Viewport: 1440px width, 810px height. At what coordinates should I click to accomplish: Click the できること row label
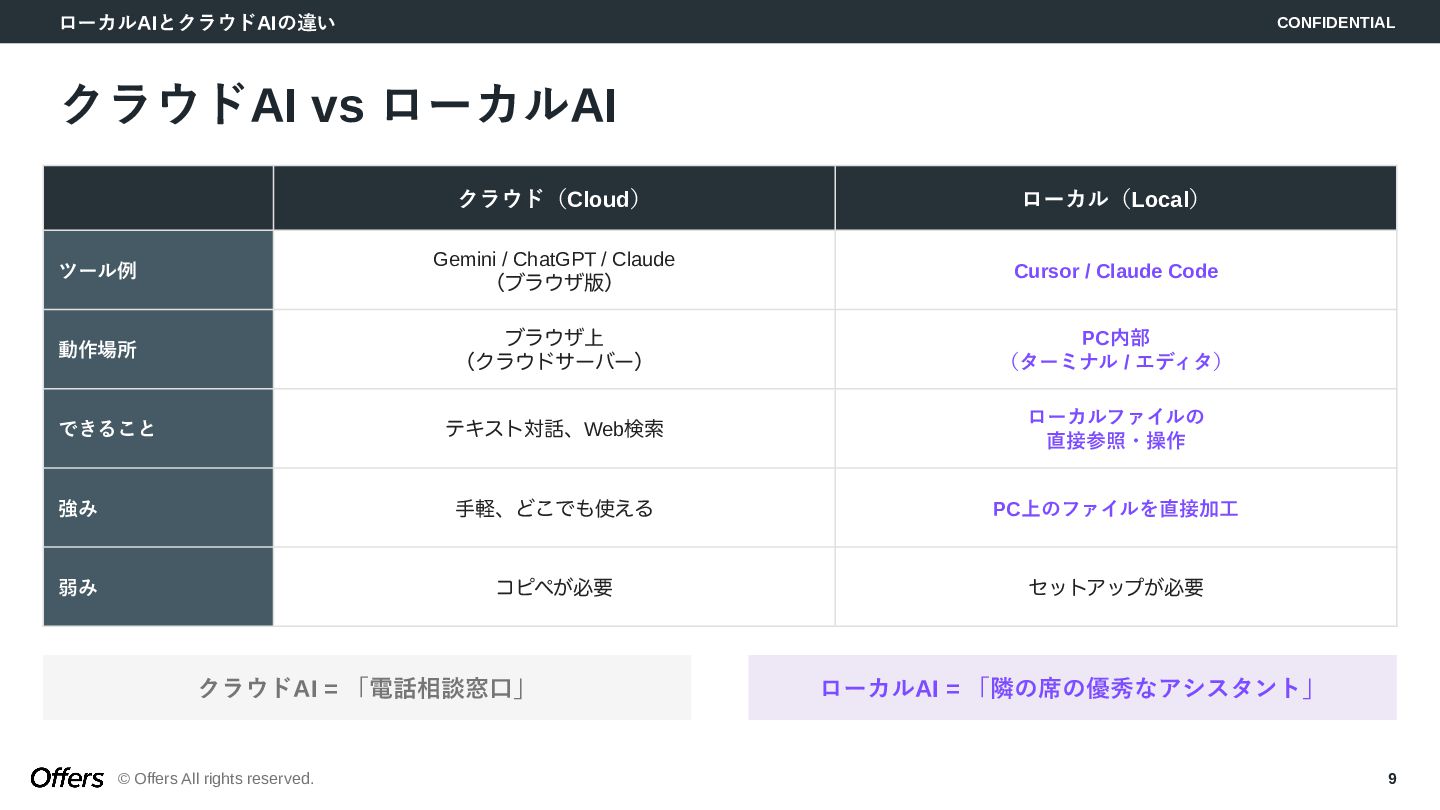(158, 428)
